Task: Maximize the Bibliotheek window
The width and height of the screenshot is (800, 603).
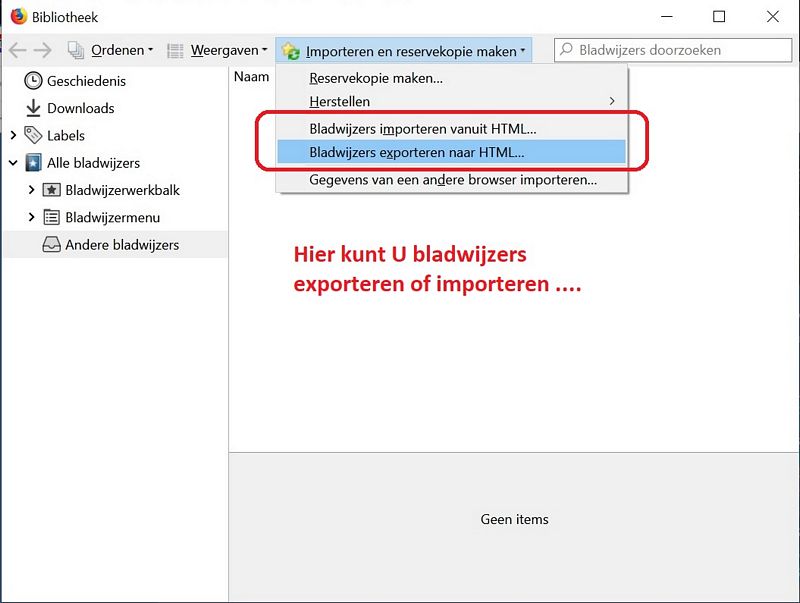Action: 719,16
